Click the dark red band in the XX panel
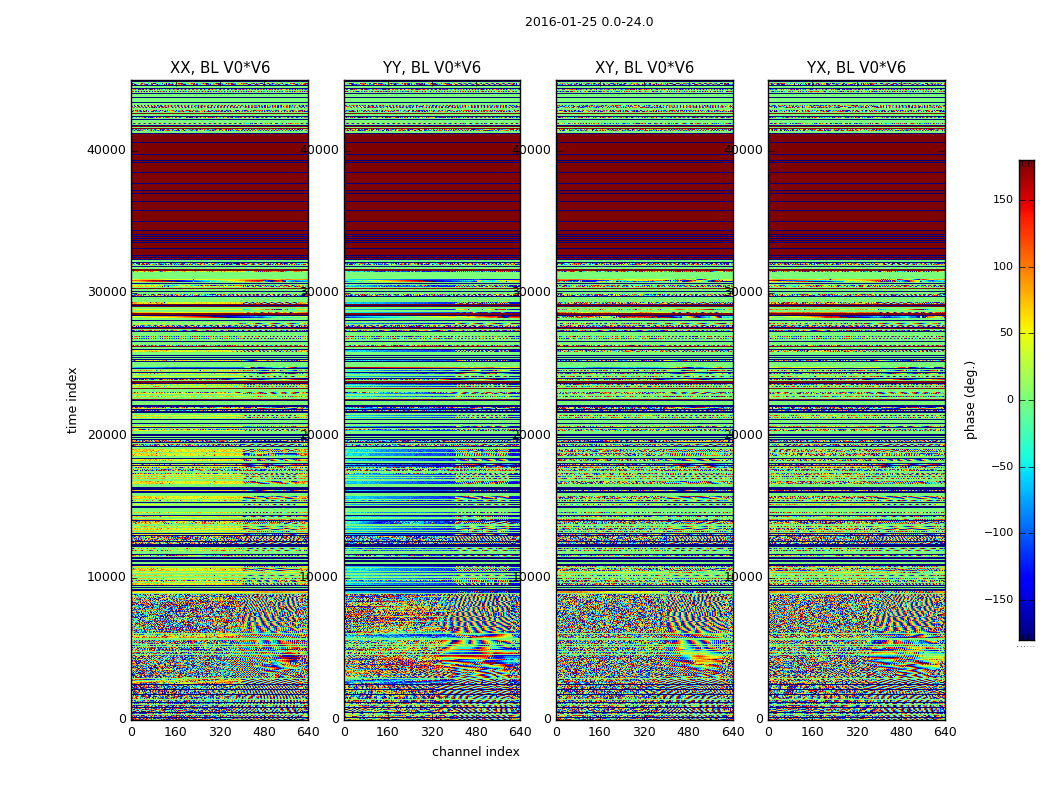Image resolution: width=1050 pixels, height=800 pixels. pyautogui.click(x=220, y=196)
